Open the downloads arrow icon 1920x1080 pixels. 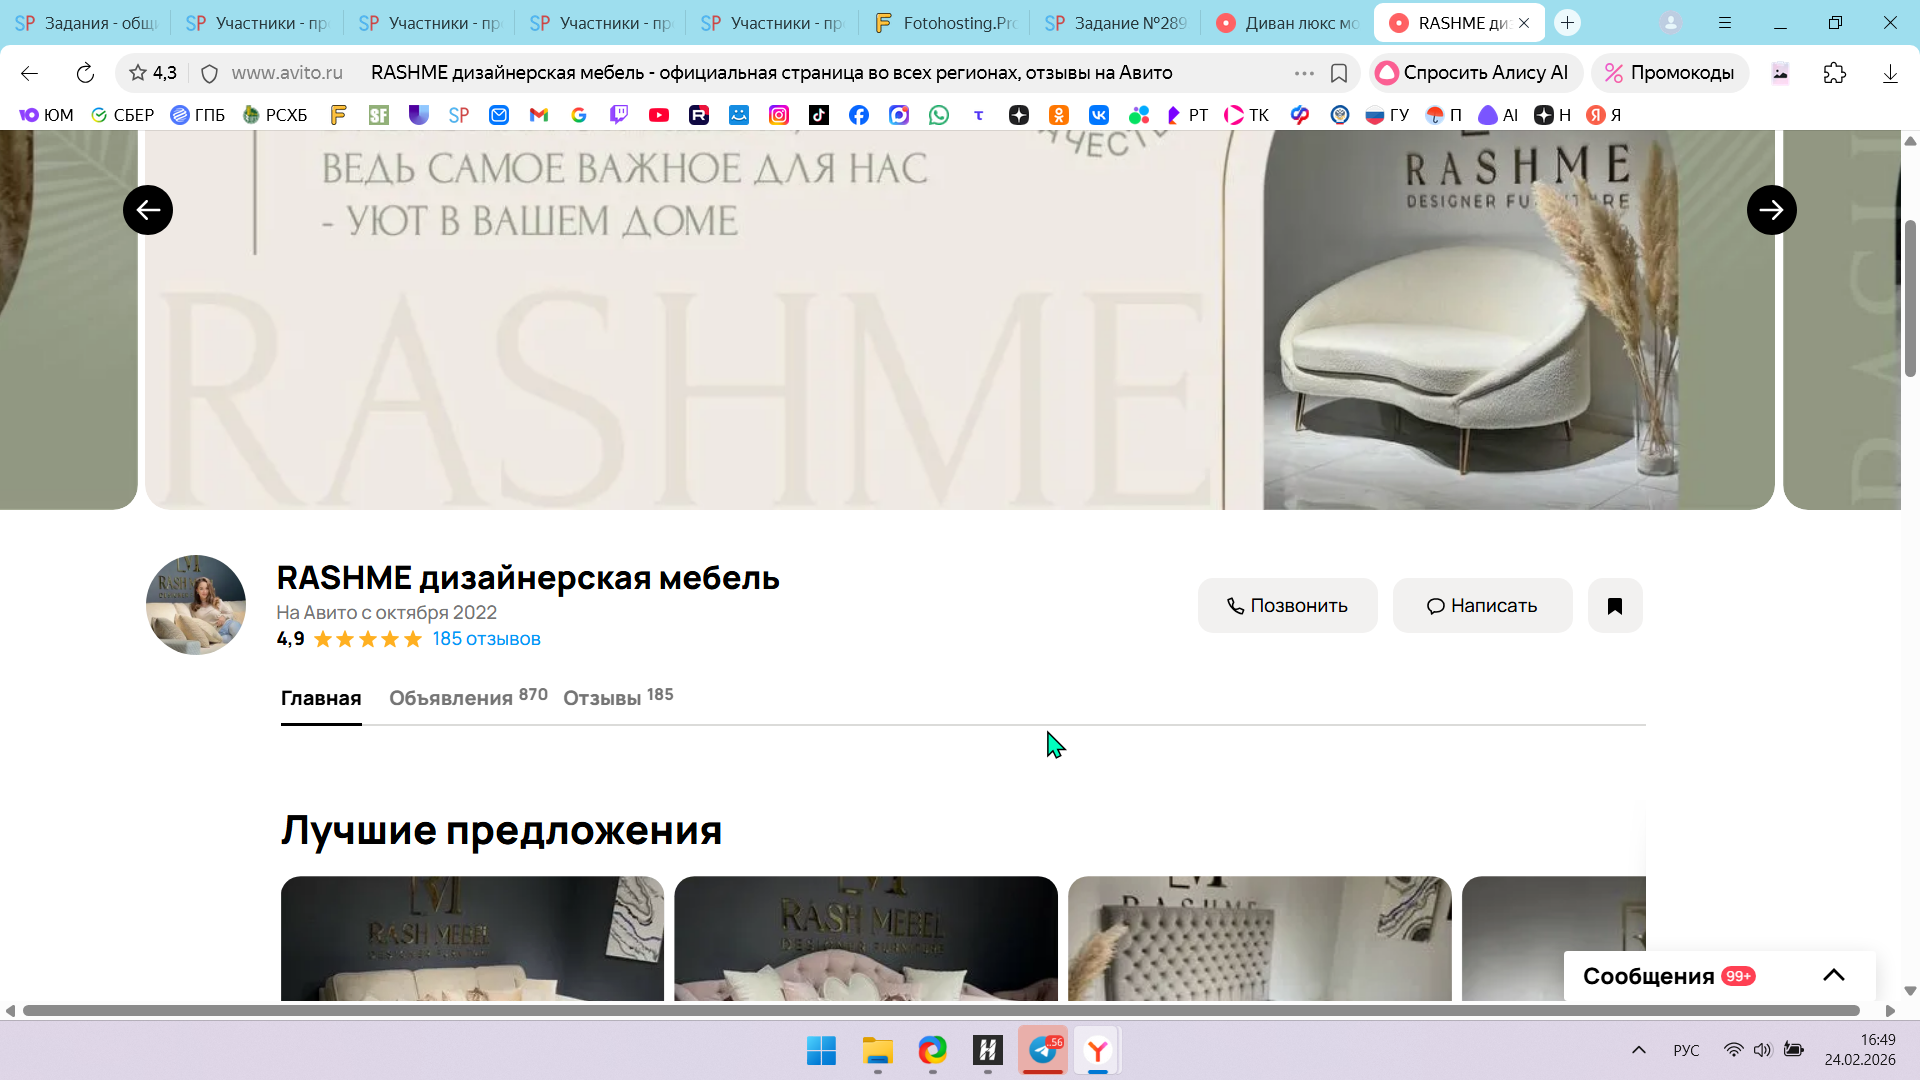click(1889, 73)
